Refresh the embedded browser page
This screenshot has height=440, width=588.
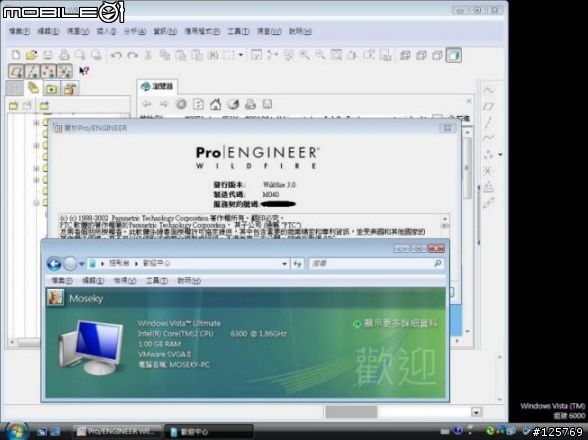pyautogui.click(x=198, y=104)
